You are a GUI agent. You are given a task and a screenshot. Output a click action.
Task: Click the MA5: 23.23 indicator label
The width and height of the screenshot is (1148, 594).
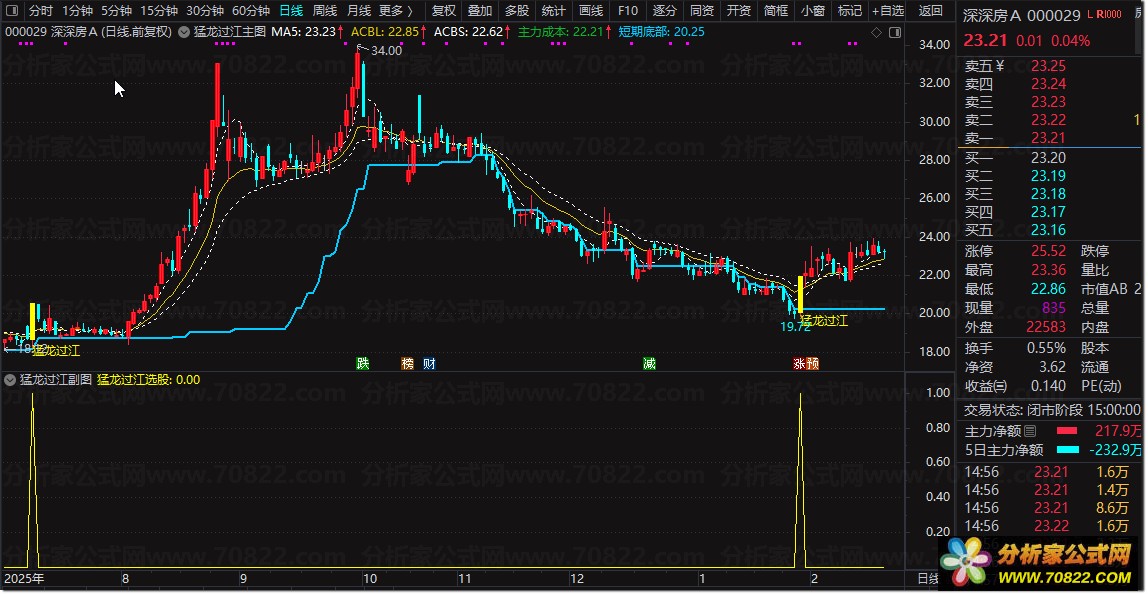pos(303,32)
